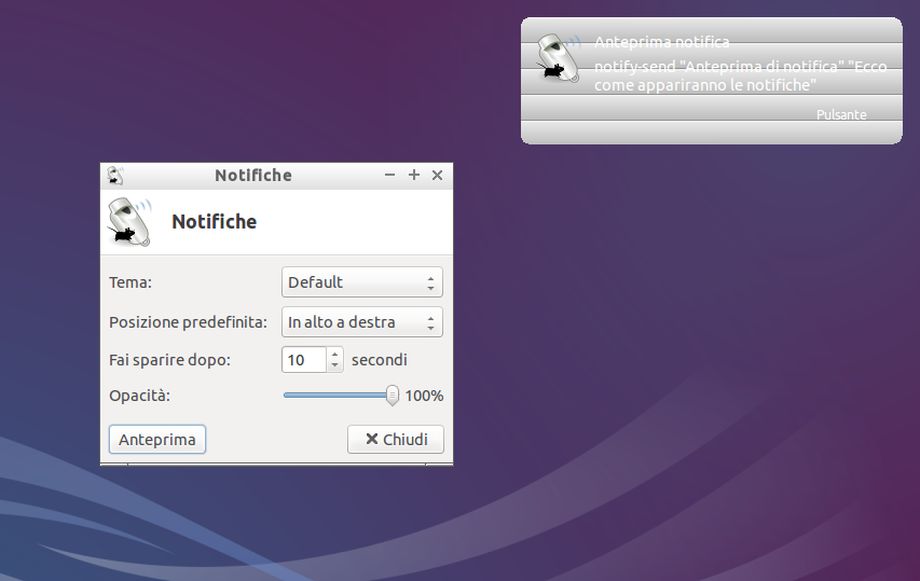Click inside the seconds input showing 10
Image resolution: width=920 pixels, height=581 pixels.
point(305,359)
